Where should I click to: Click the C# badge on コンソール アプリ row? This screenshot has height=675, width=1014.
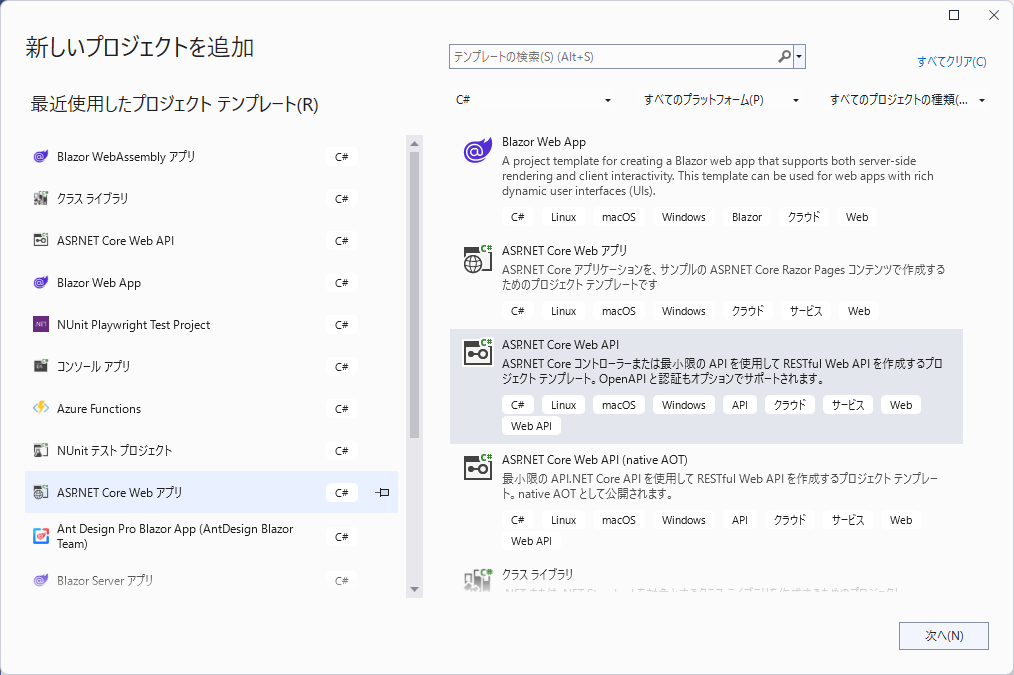(x=341, y=367)
